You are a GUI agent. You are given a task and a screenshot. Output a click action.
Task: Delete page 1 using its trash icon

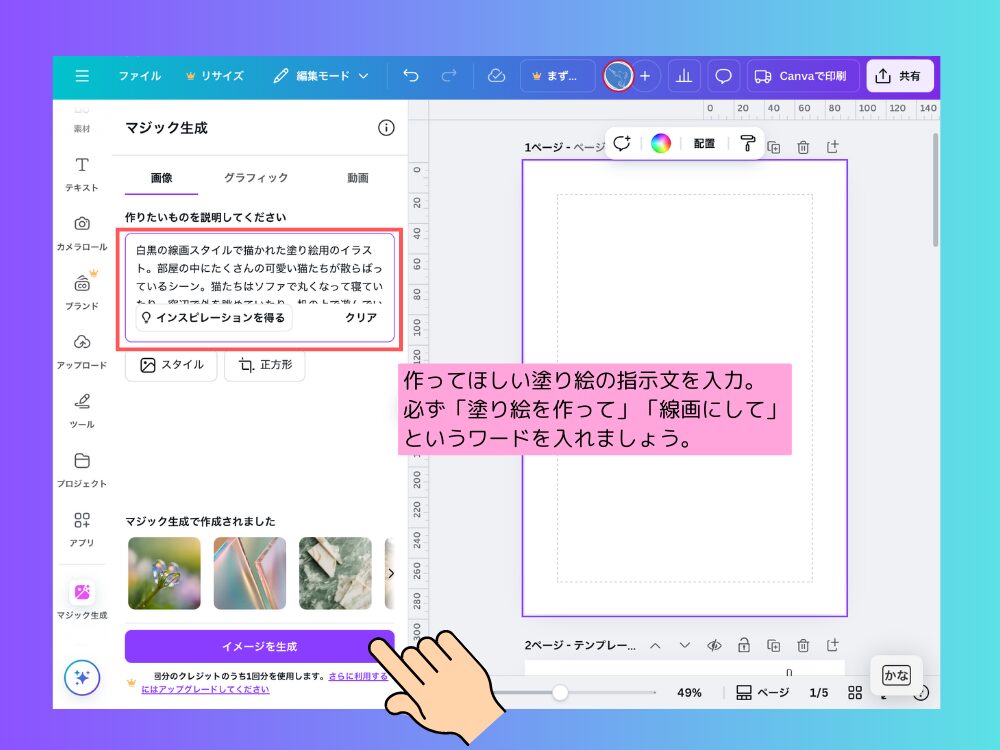tap(803, 146)
